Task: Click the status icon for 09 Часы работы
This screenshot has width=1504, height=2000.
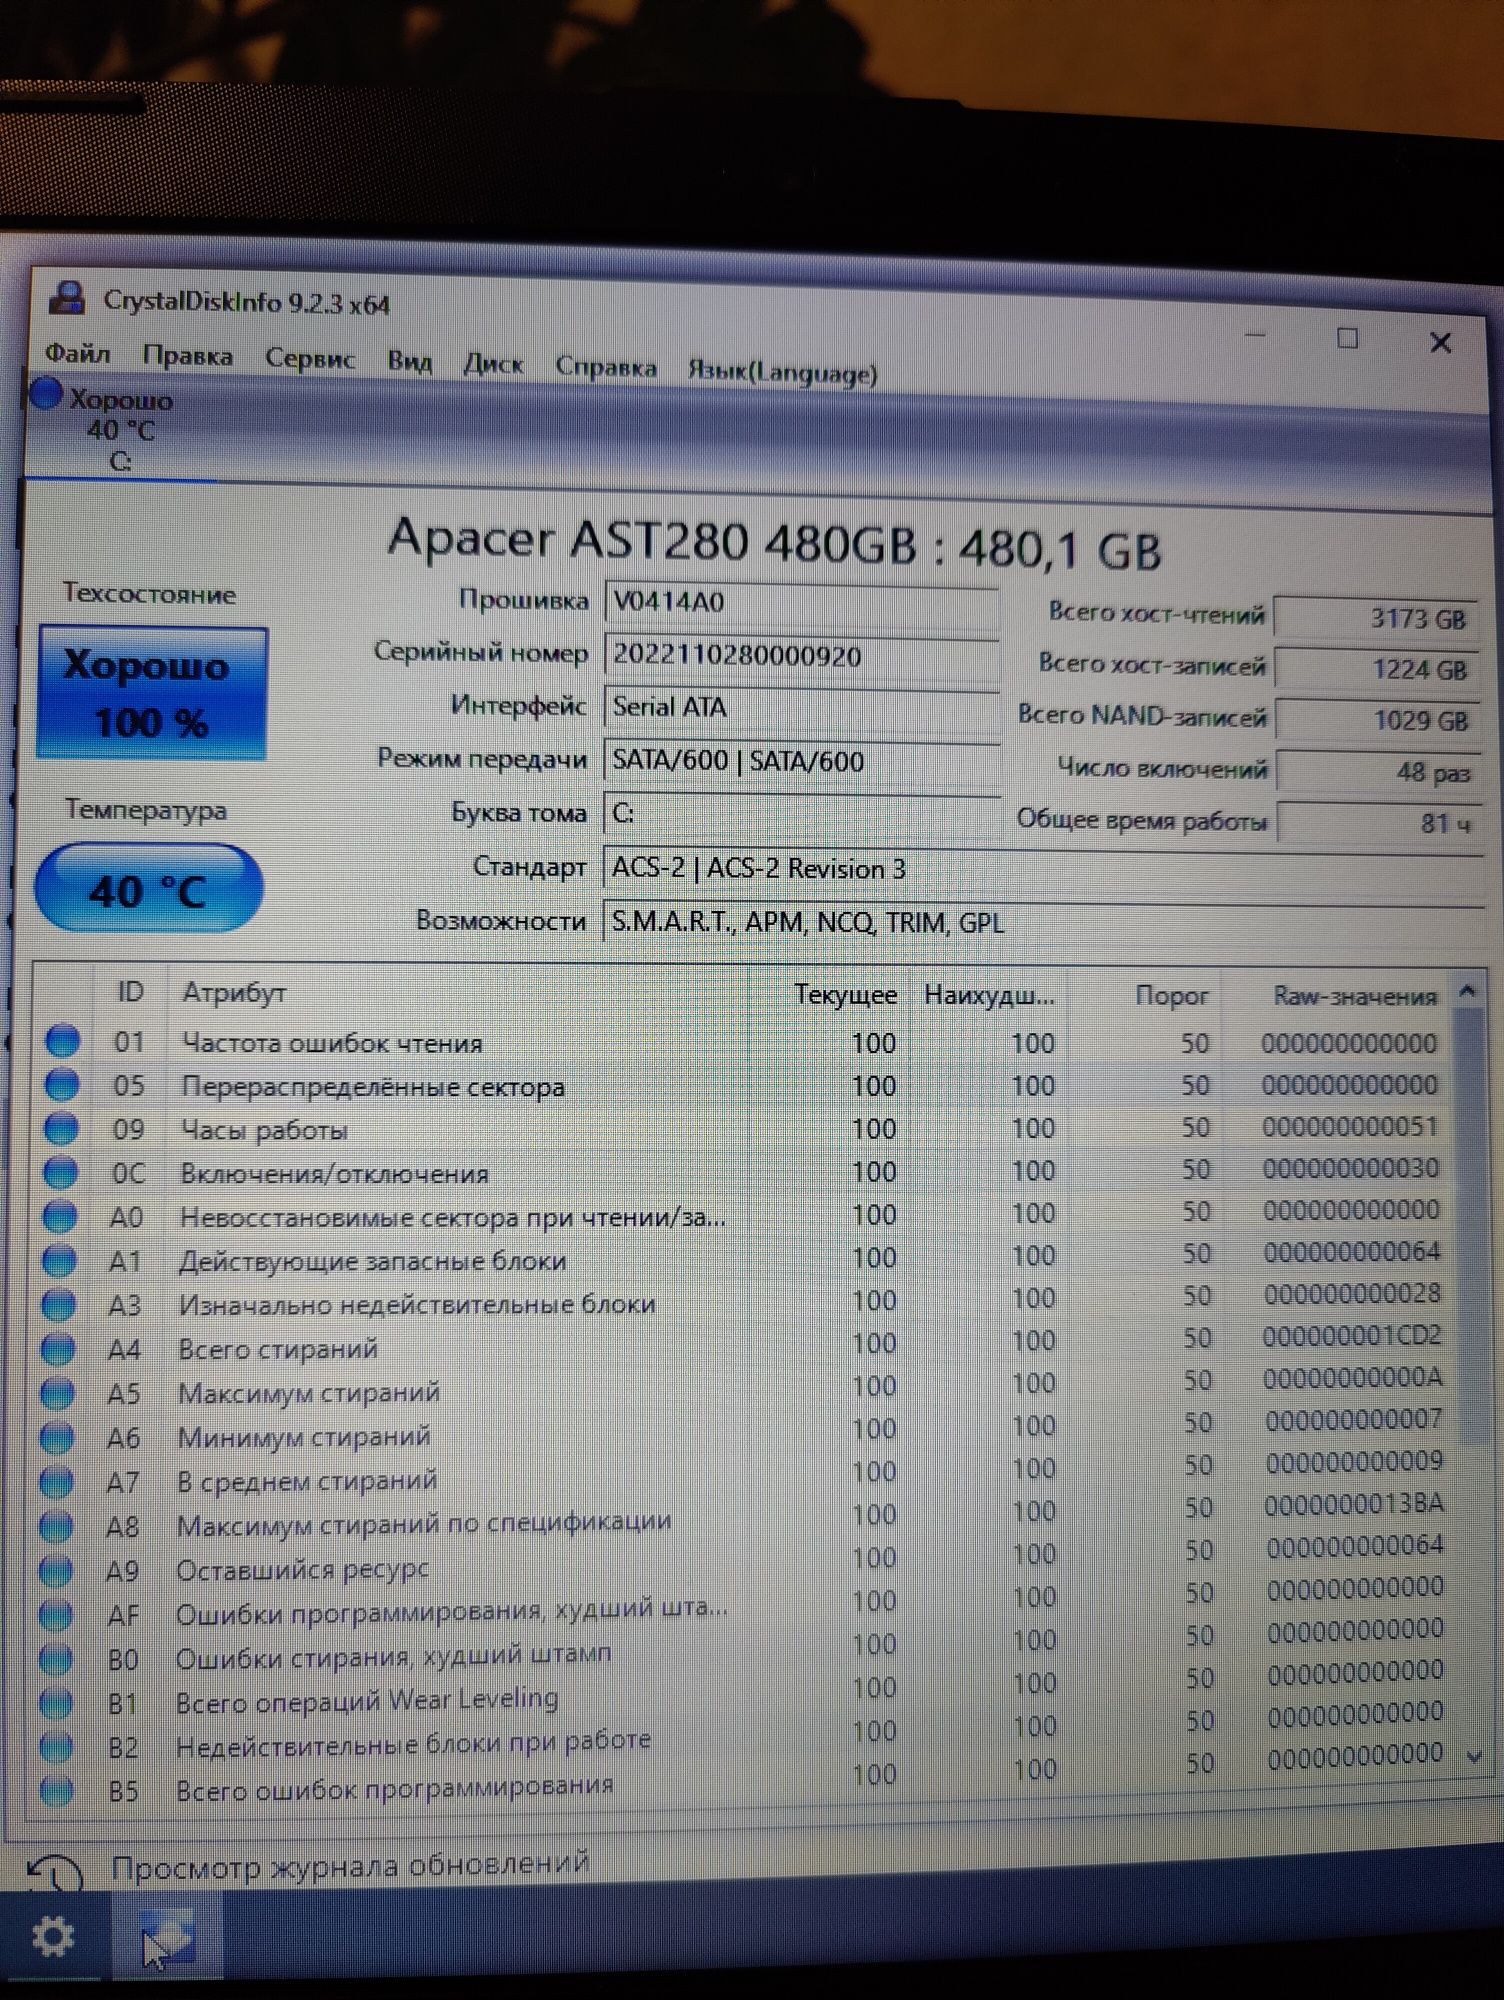Action: [x=61, y=1127]
